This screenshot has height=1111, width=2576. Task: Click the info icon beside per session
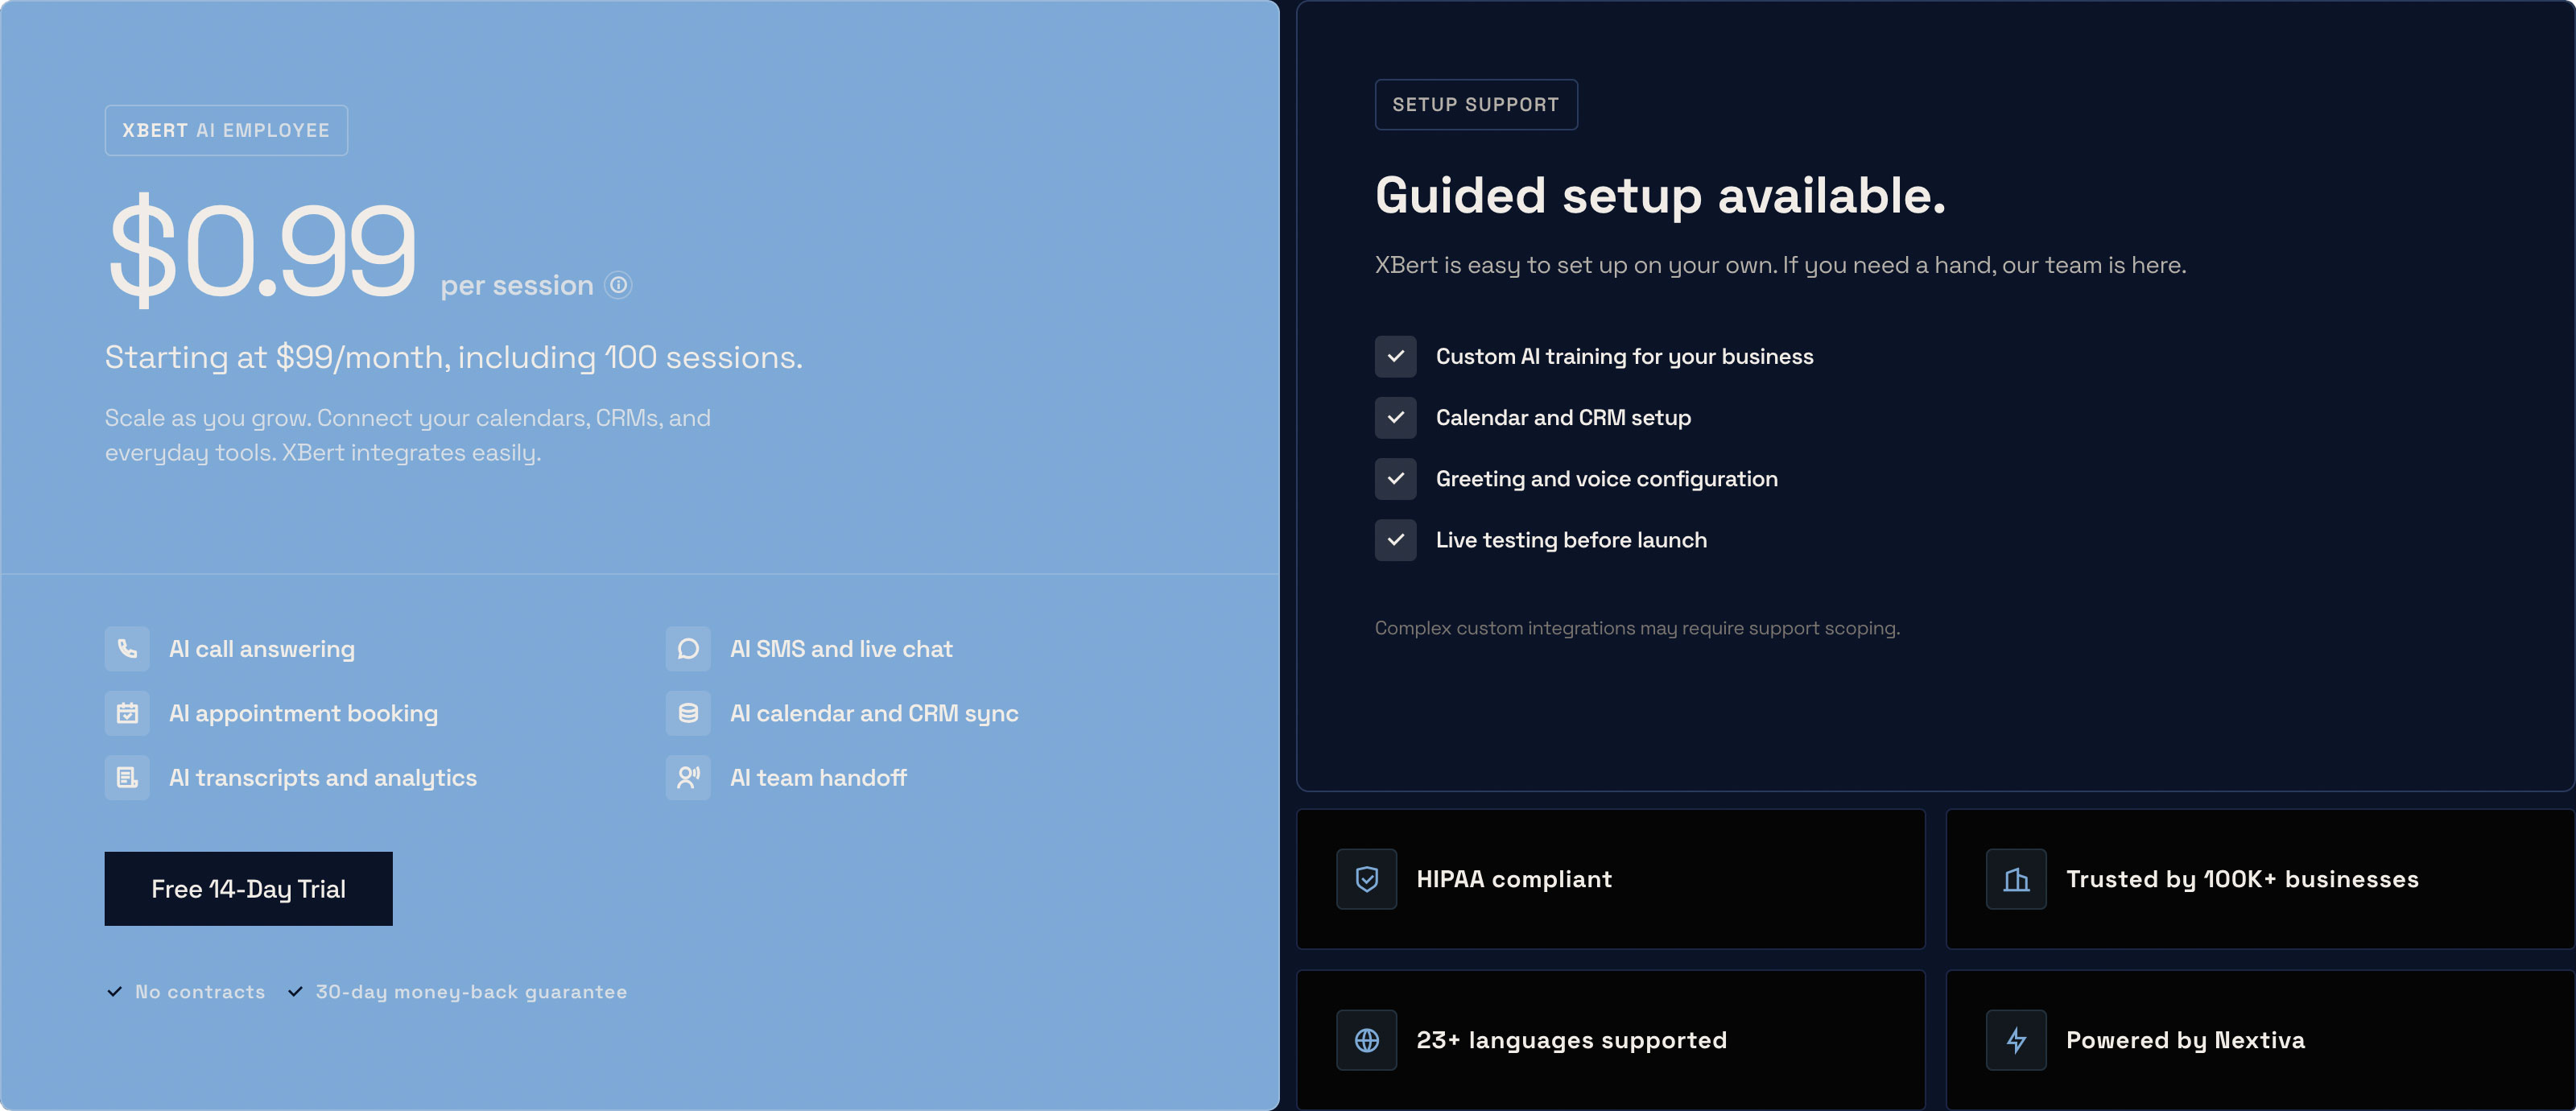pyautogui.click(x=619, y=285)
